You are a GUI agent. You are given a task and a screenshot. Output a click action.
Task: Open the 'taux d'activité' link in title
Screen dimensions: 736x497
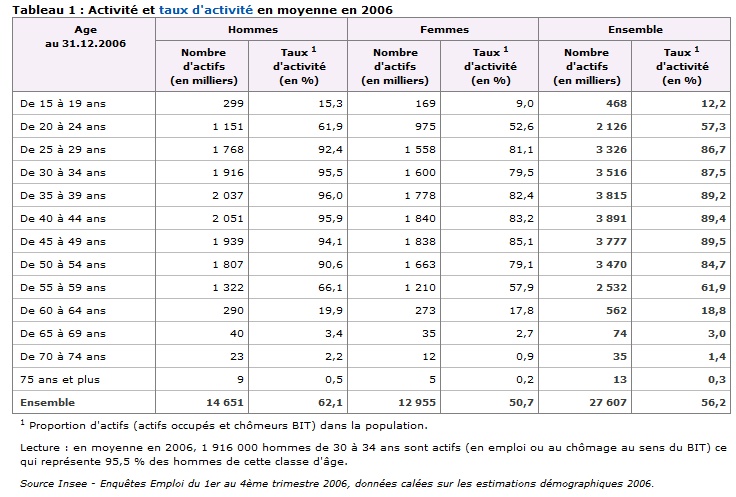(206, 10)
